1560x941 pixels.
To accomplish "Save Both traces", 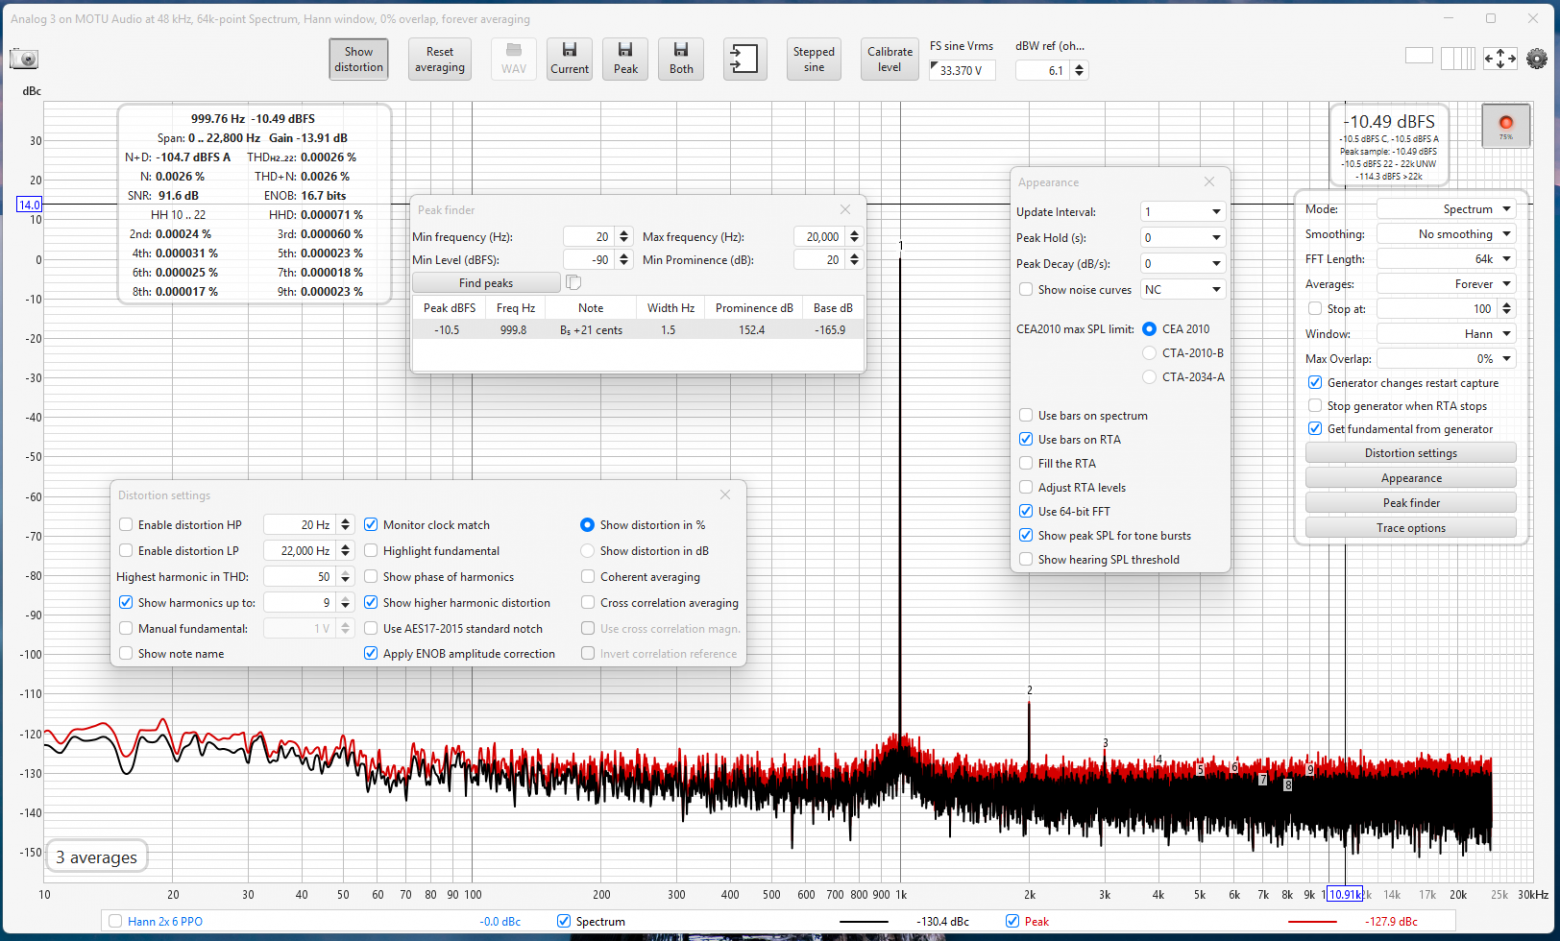I will pyautogui.click(x=681, y=59).
